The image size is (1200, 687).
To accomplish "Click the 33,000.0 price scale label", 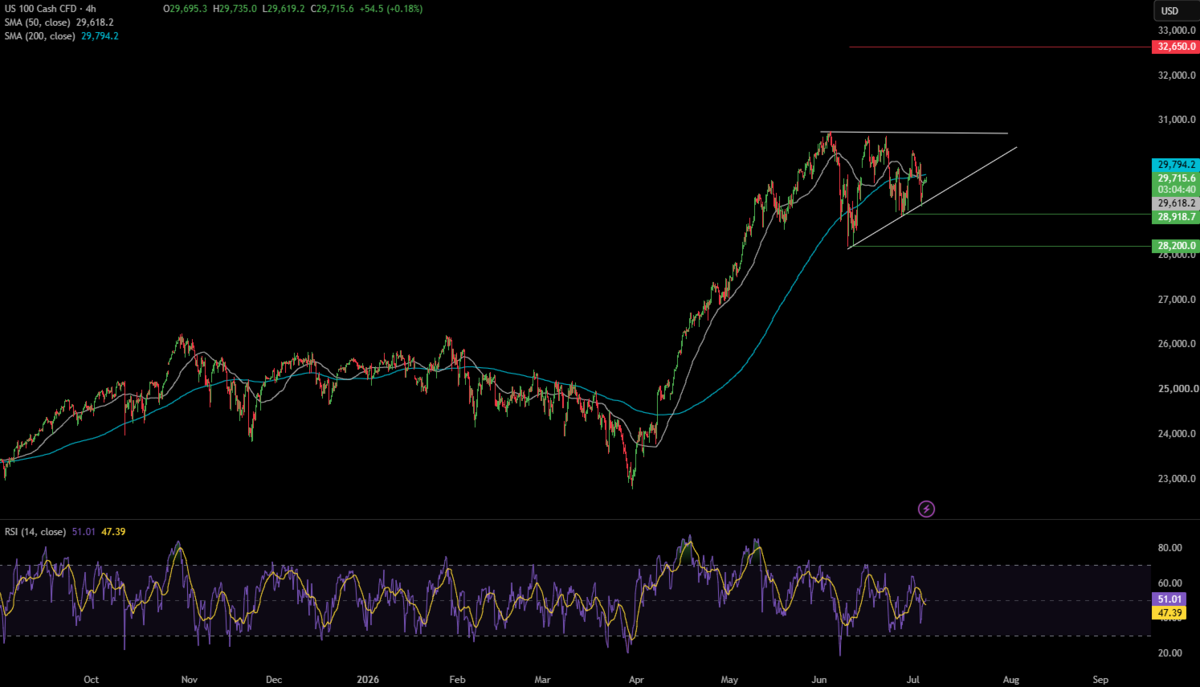I will coord(1176,31).
